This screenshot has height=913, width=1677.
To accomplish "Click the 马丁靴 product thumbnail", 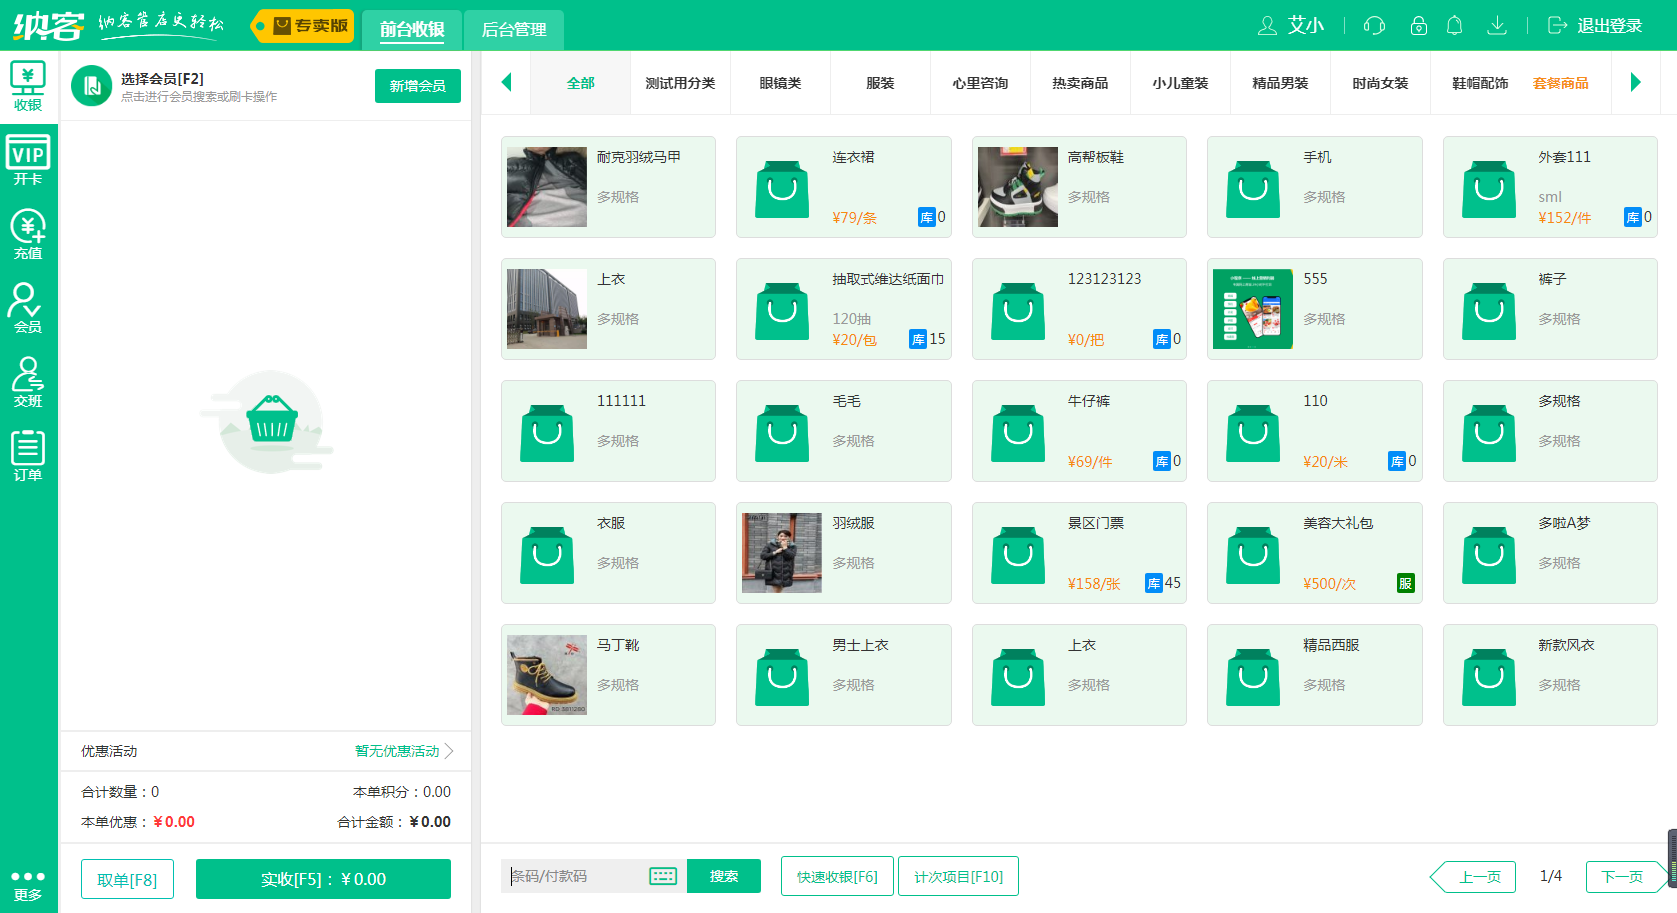I will pos(546,675).
